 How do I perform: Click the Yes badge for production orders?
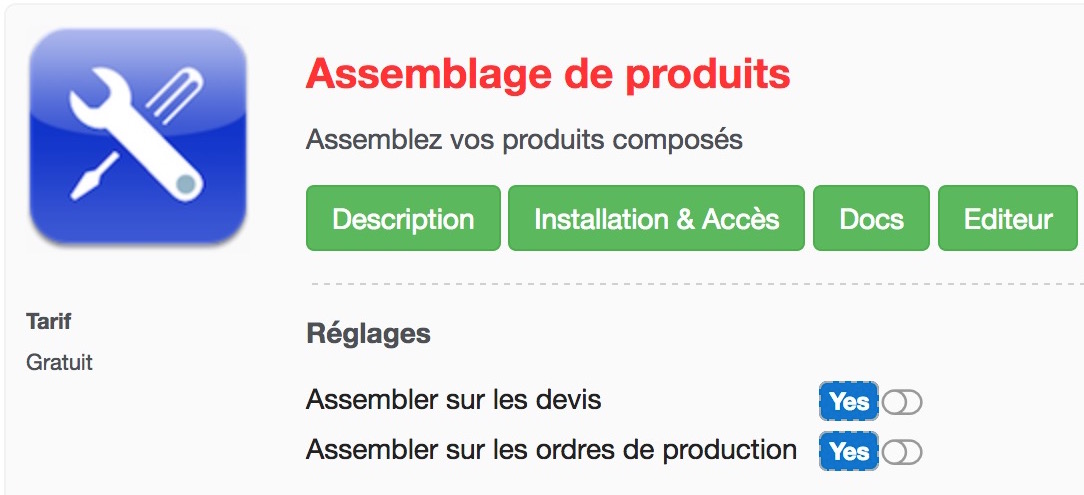(x=849, y=451)
